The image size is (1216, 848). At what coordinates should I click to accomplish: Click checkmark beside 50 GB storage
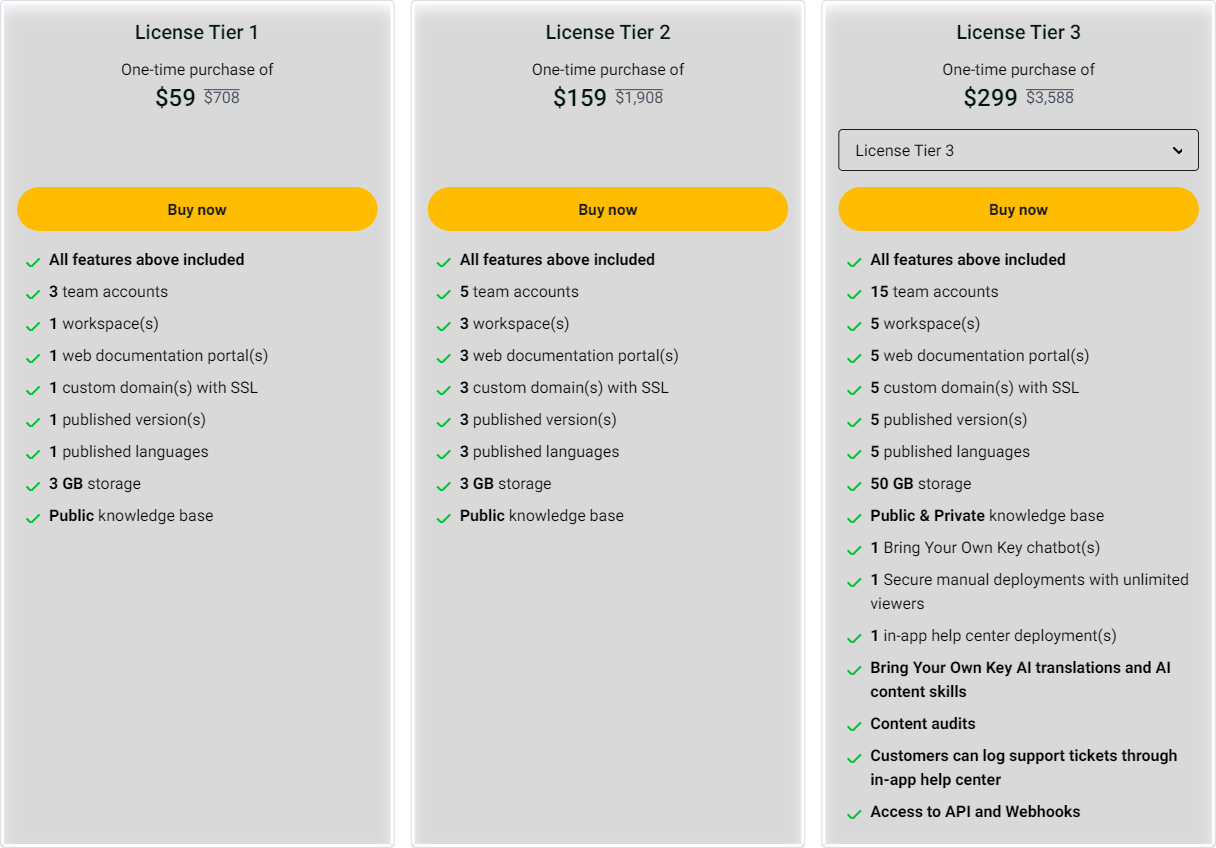[x=854, y=486]
